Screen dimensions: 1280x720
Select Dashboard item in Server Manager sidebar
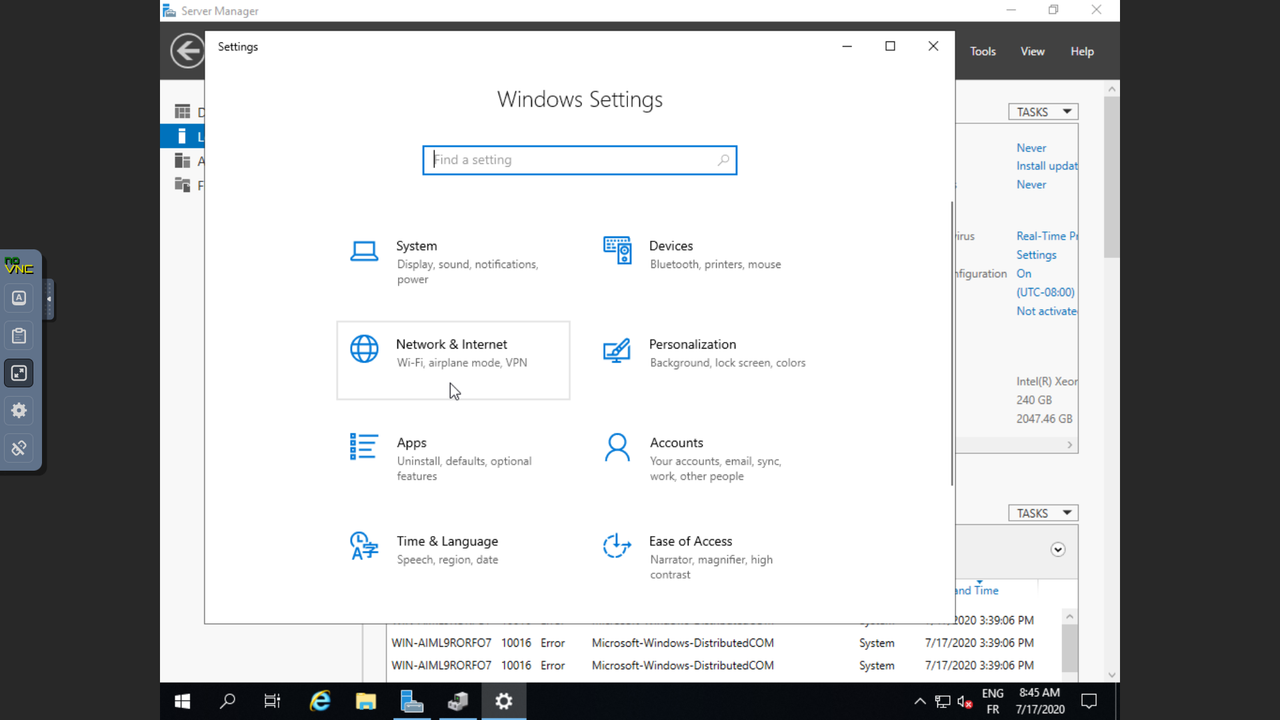click(182, 112)
